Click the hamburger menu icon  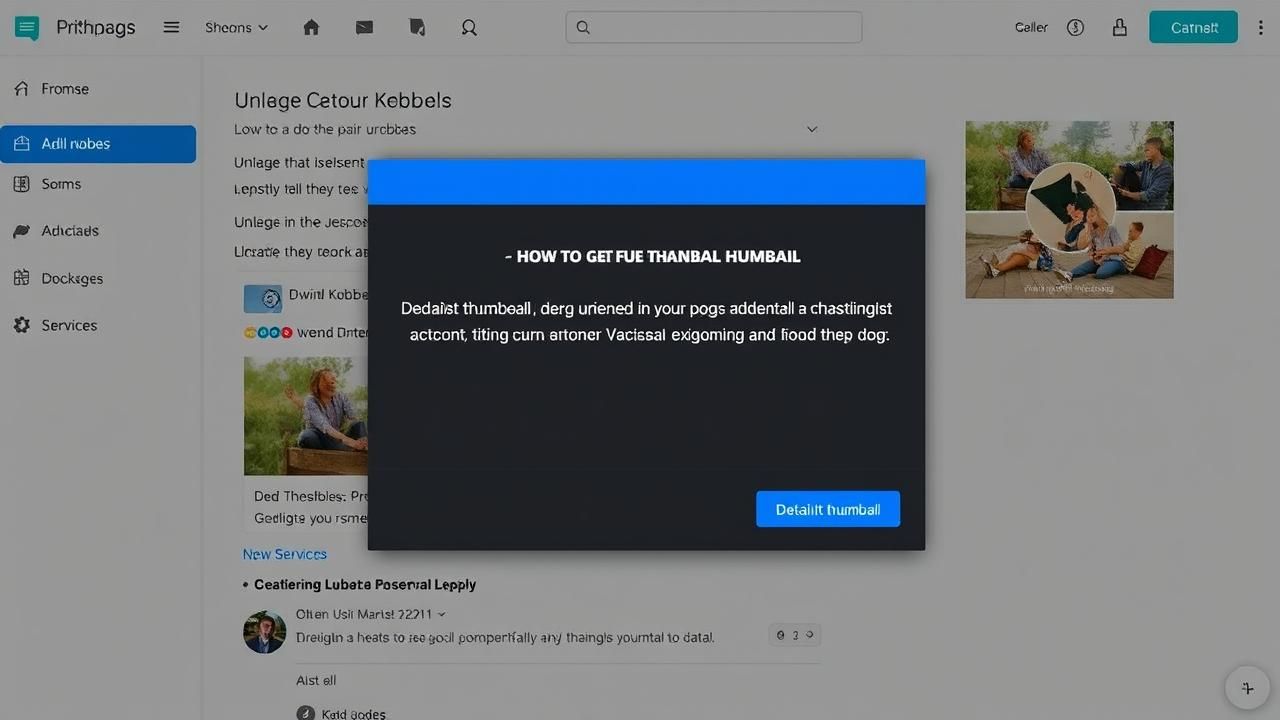[171, 28]
